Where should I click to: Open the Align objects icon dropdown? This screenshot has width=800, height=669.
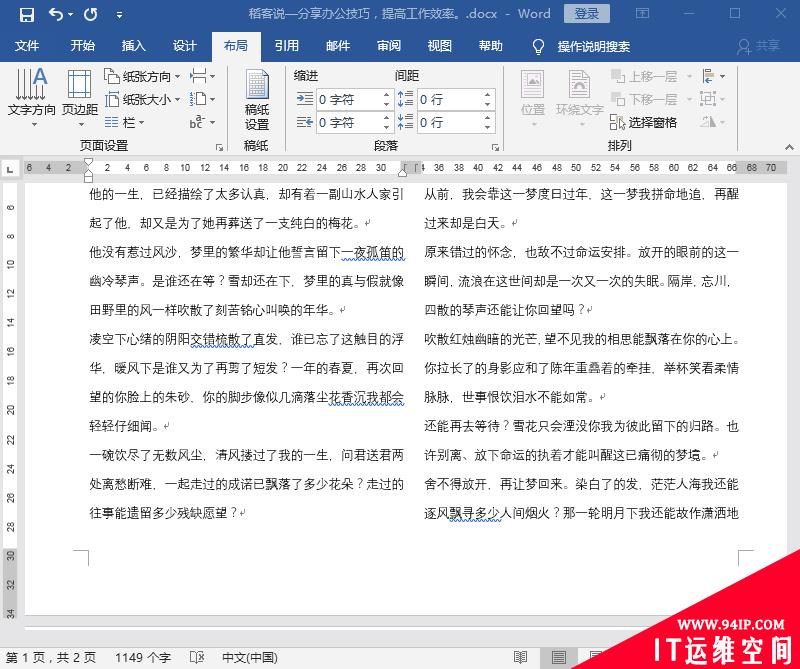point(713,77)
